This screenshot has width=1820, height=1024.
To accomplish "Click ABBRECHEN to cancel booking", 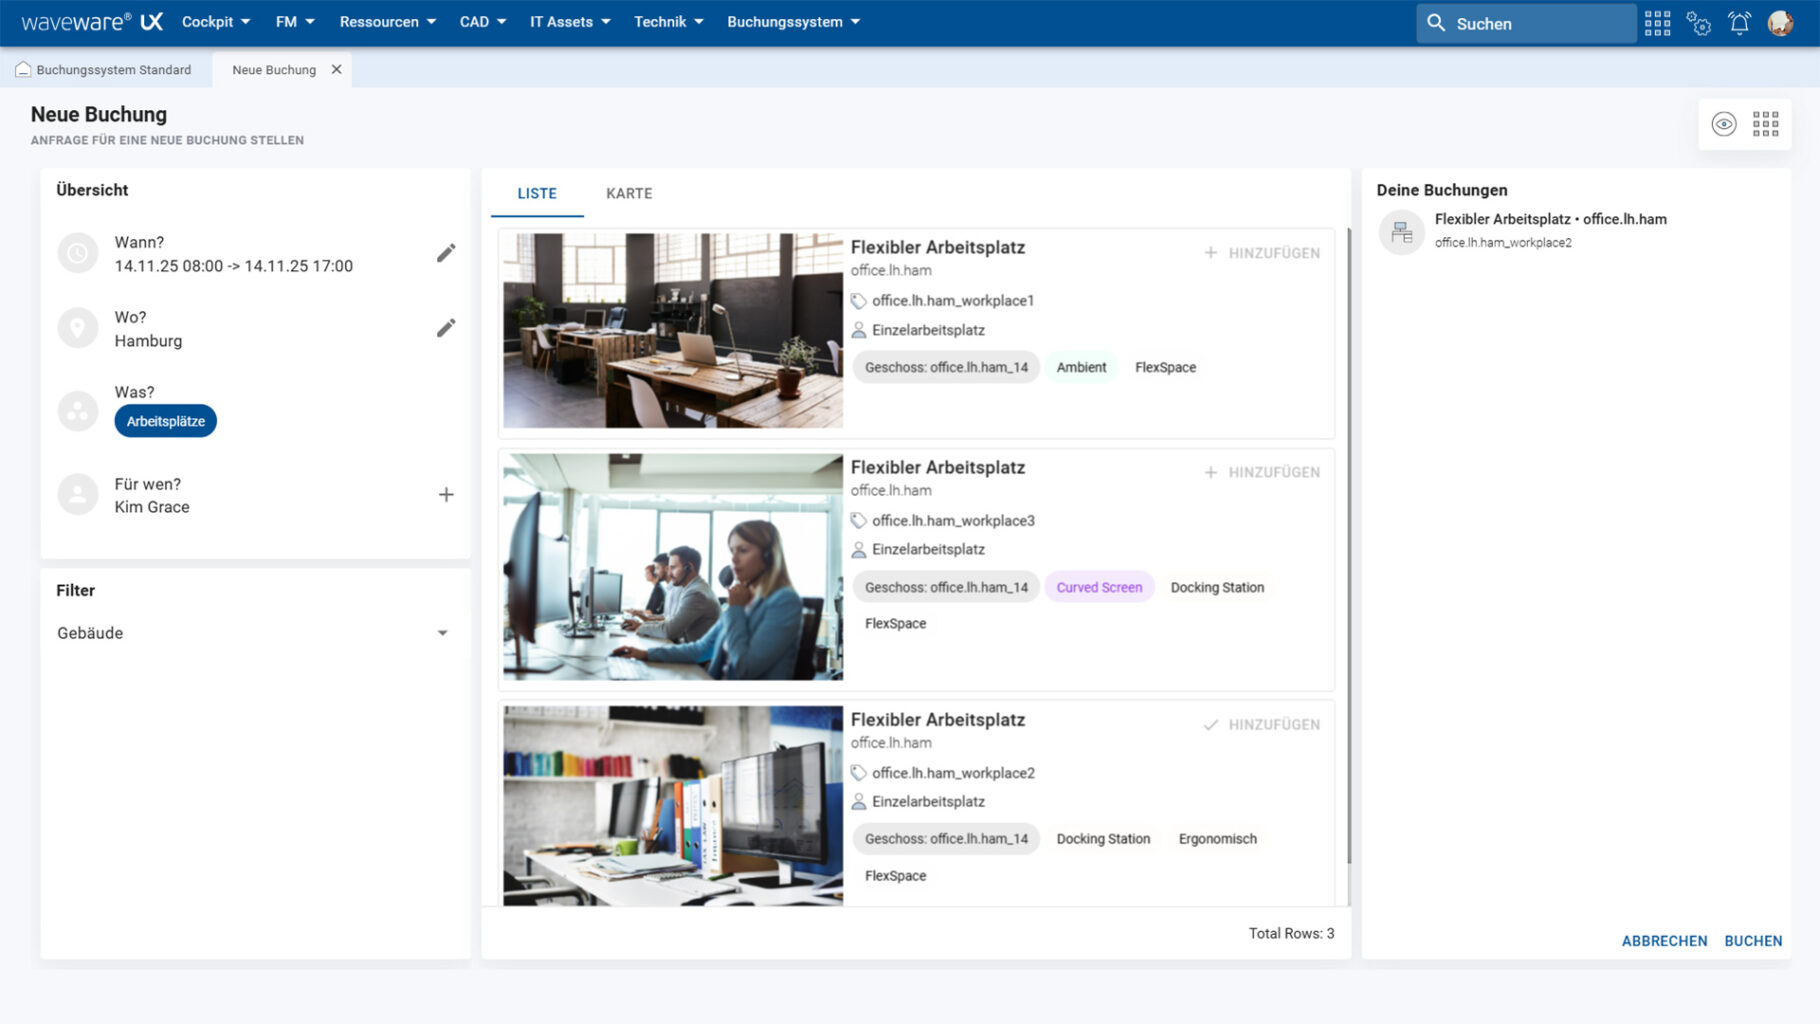I will pos(1664,941).
